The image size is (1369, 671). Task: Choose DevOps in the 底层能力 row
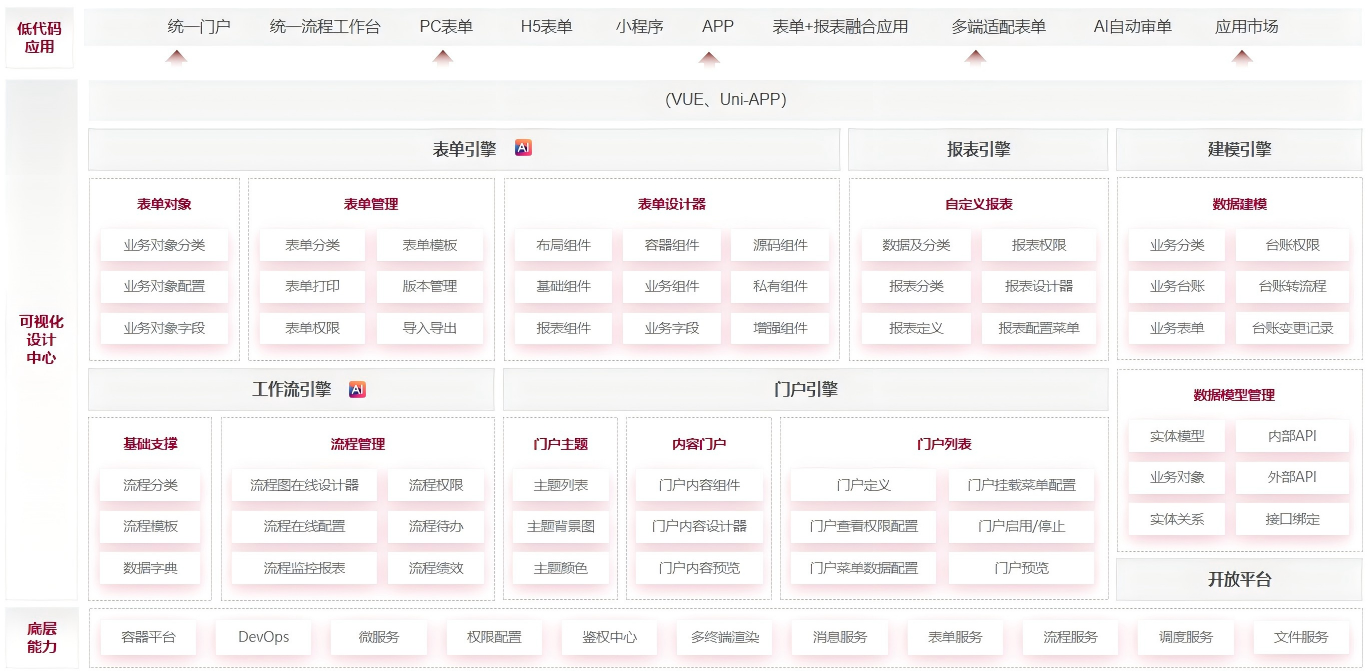[263, 637]
